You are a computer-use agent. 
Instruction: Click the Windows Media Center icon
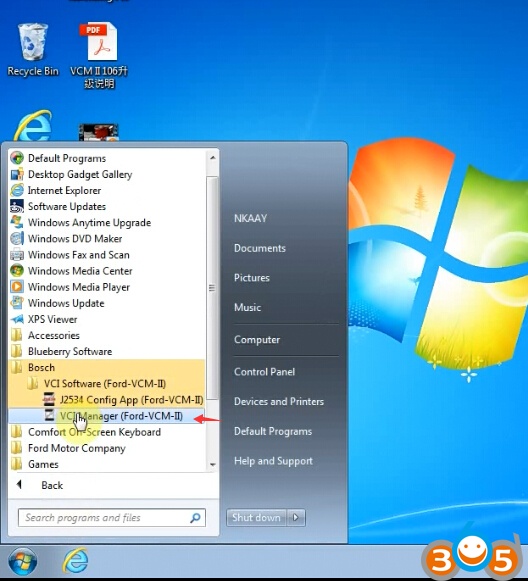(17, 271)
